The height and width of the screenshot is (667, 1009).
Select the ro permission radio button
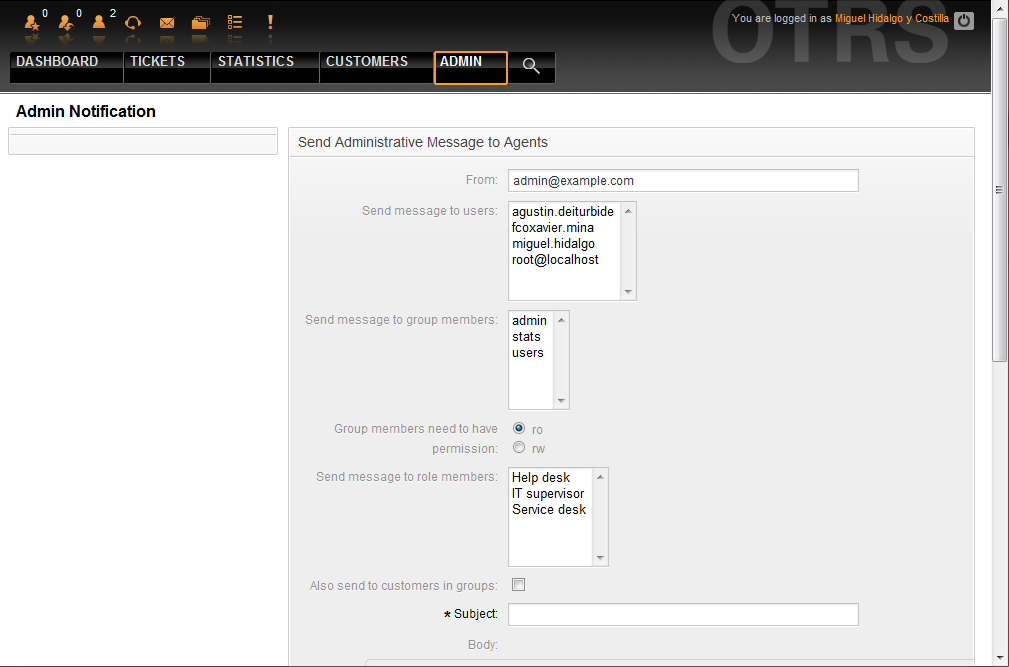[519, 429]
